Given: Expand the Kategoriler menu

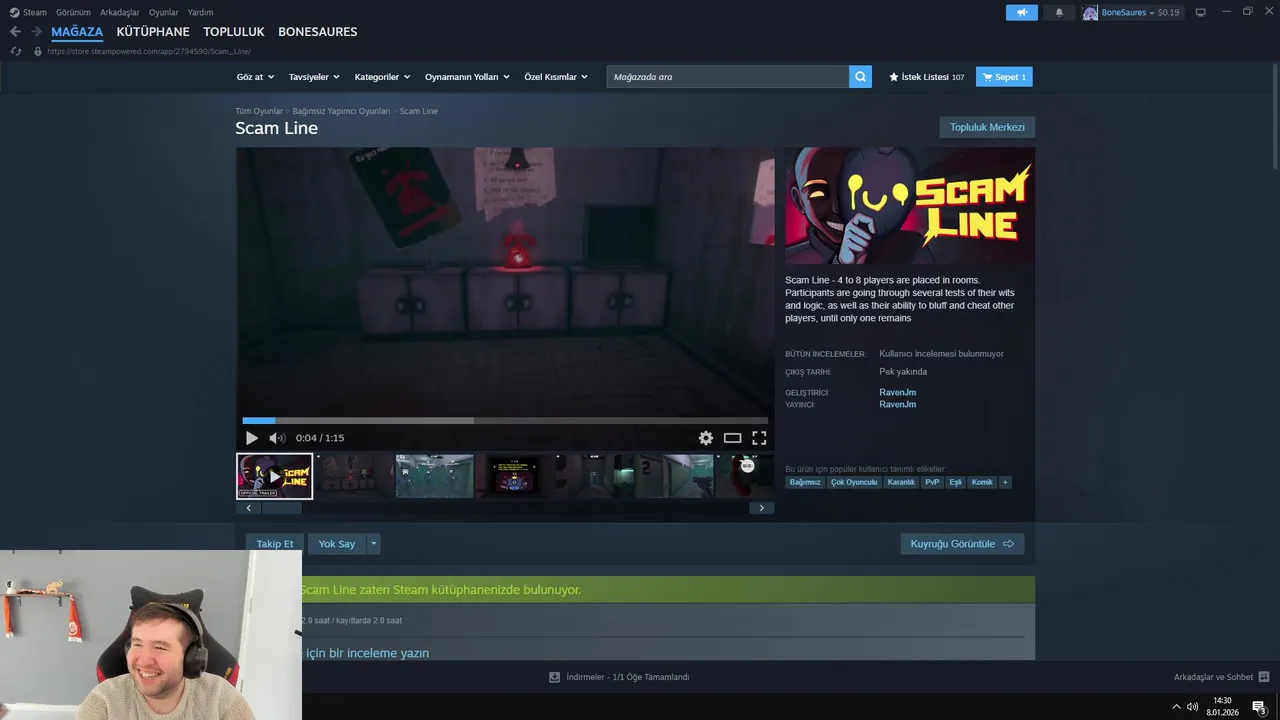Looking at the screenshot, I should (x=382, y=77).
